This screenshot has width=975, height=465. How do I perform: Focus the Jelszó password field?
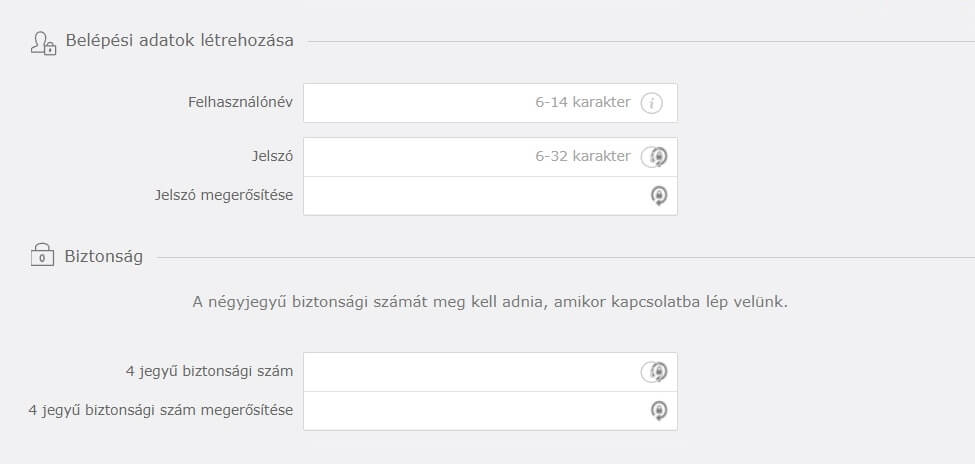pos(490,157)
